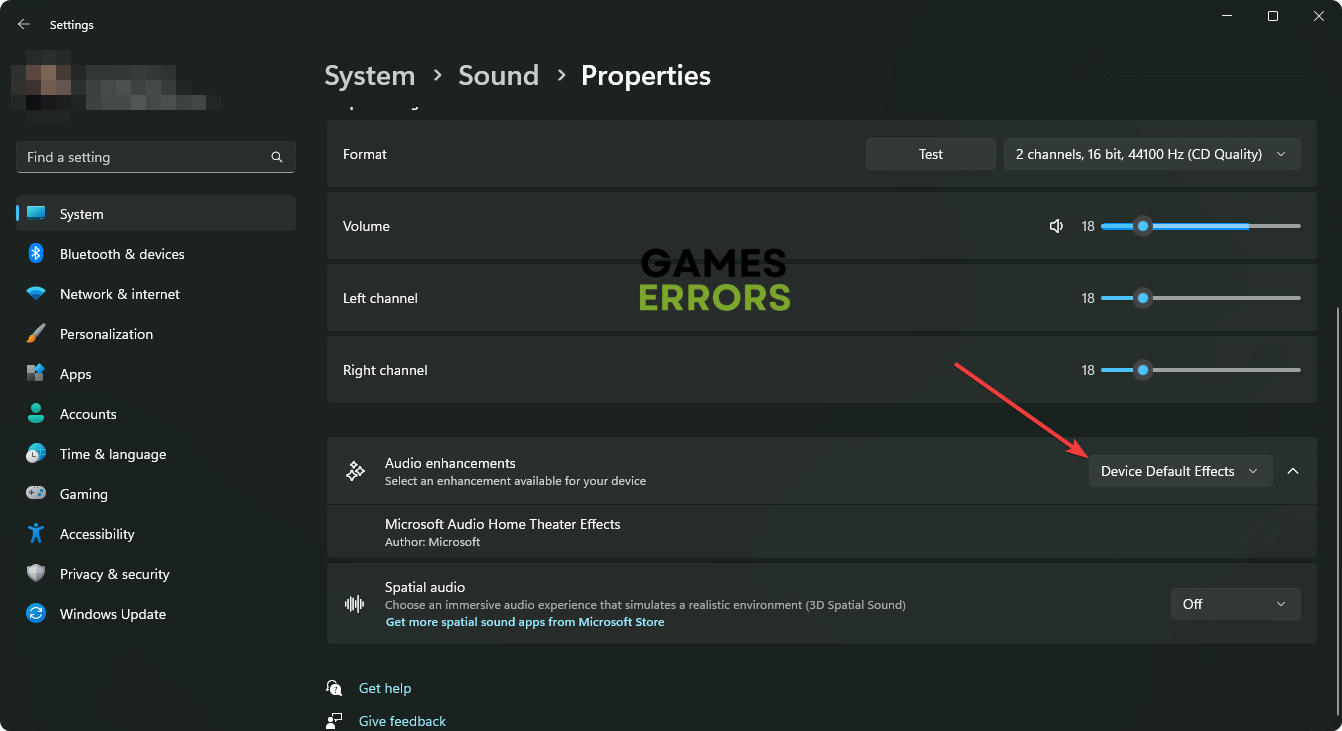Collapse the Audio enhancements section

(x=1293, y=471)
